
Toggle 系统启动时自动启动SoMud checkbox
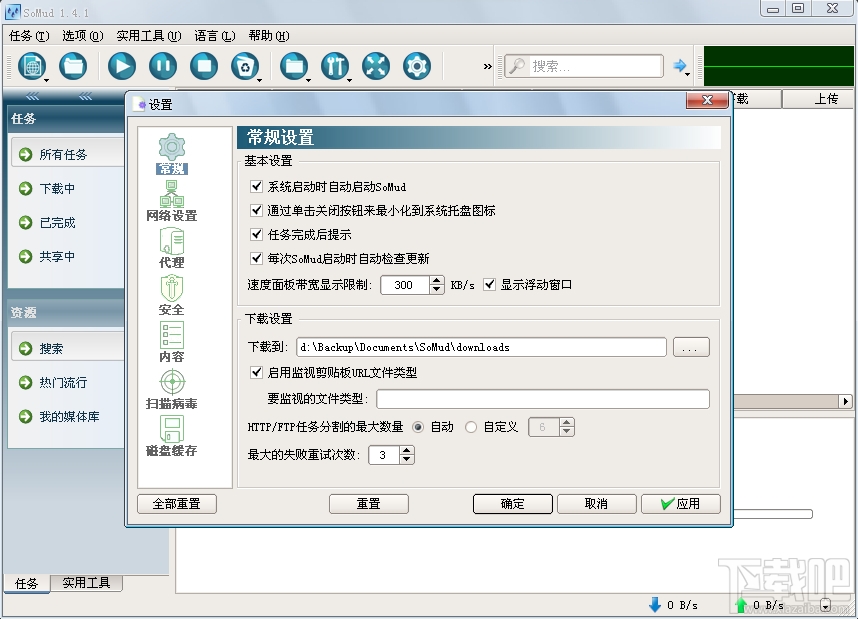256,186
